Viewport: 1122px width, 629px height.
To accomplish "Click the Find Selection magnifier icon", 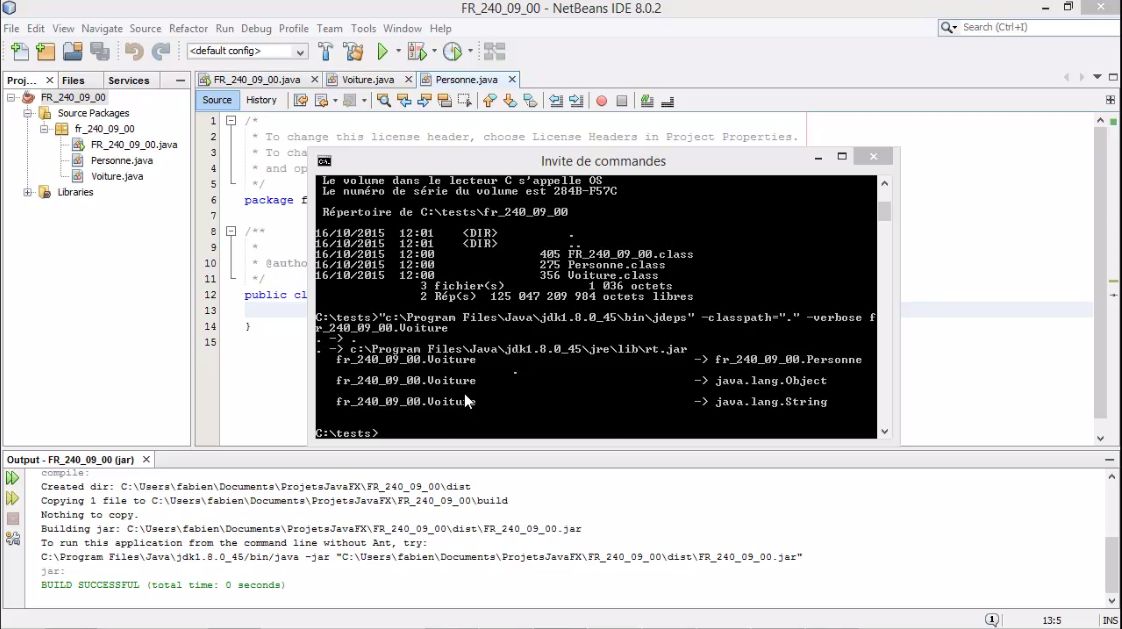I will click(x=384, y=101).
